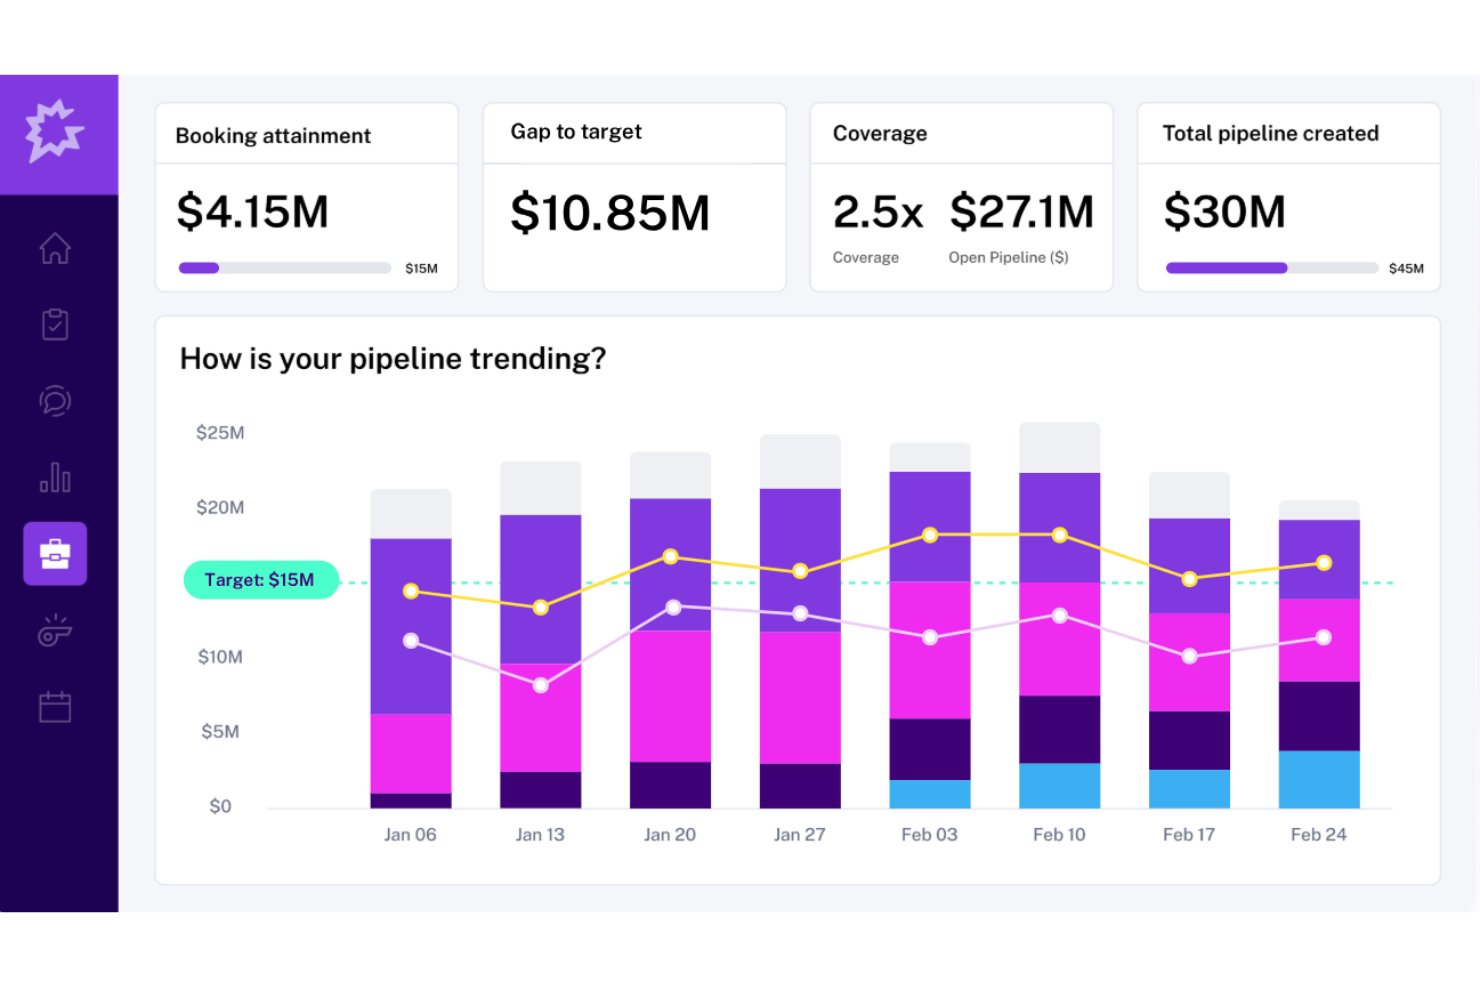The width and height of the screenshot is (1480, 987).
Task: Click the Jan 20 axis label
Action: pos(670,835)
